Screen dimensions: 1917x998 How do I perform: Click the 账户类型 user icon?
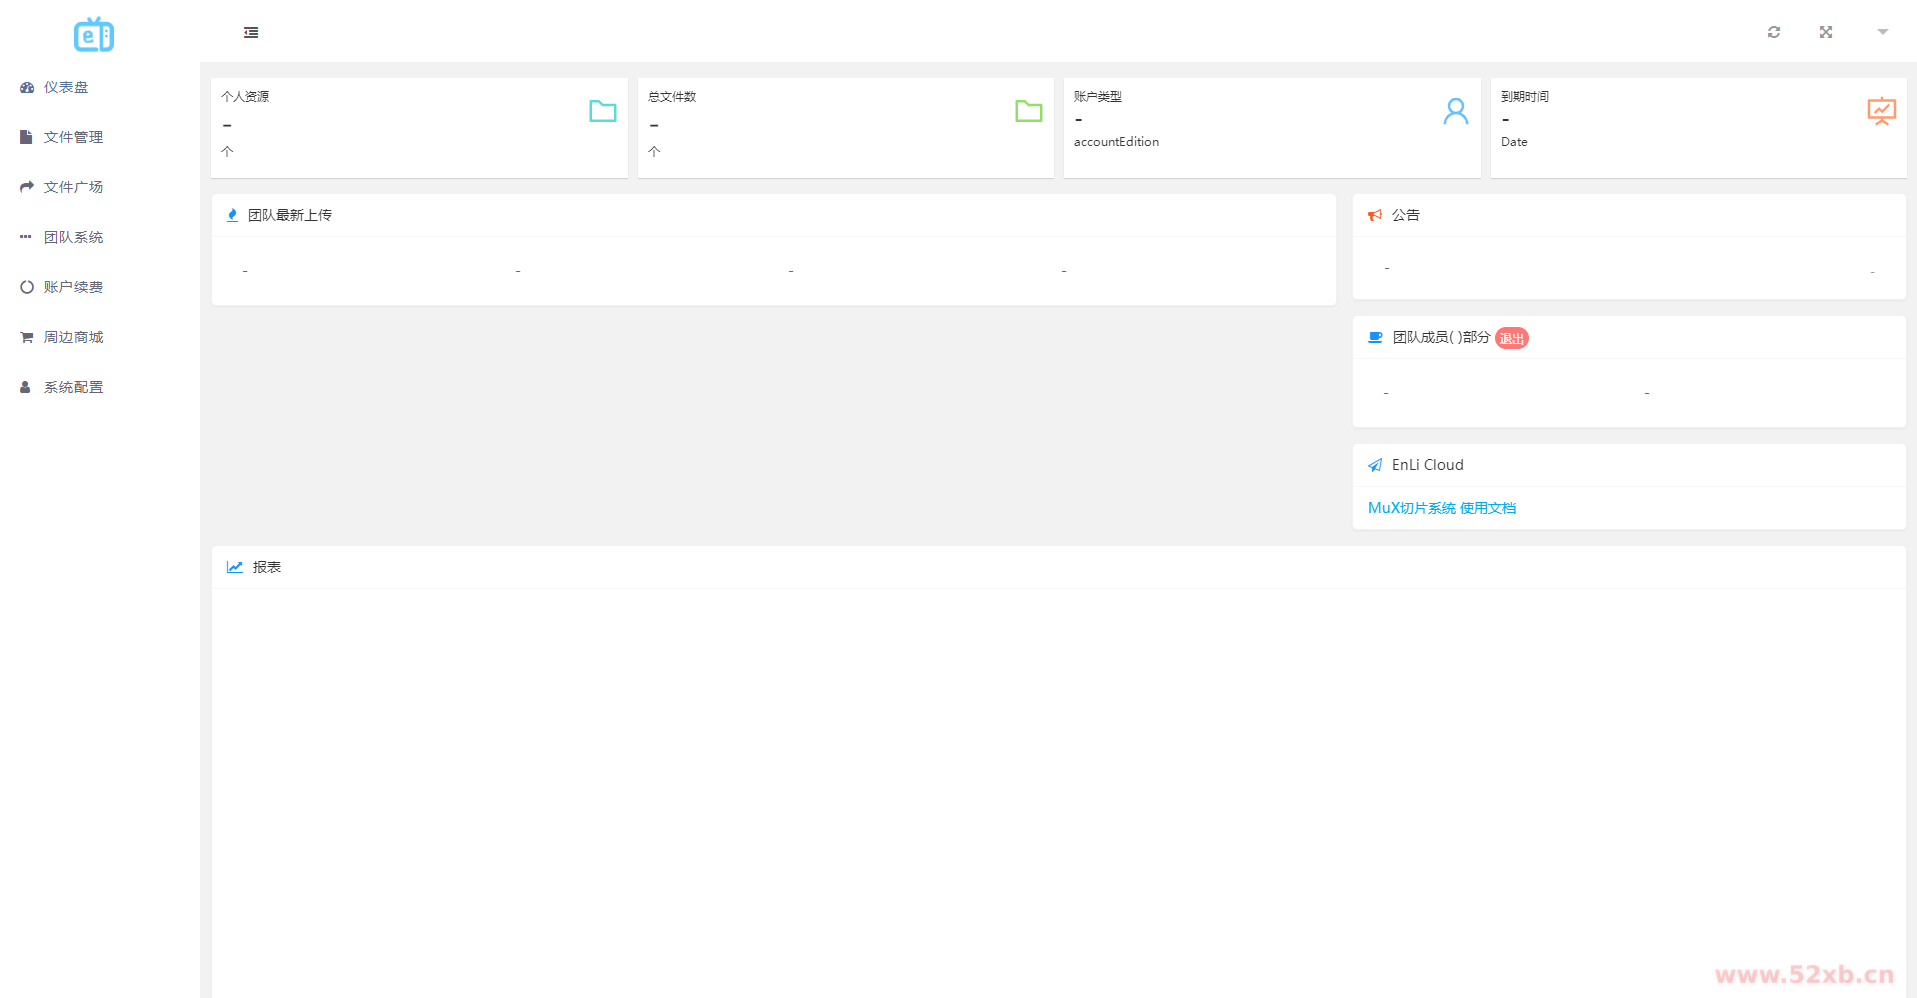click(1455, 111)
